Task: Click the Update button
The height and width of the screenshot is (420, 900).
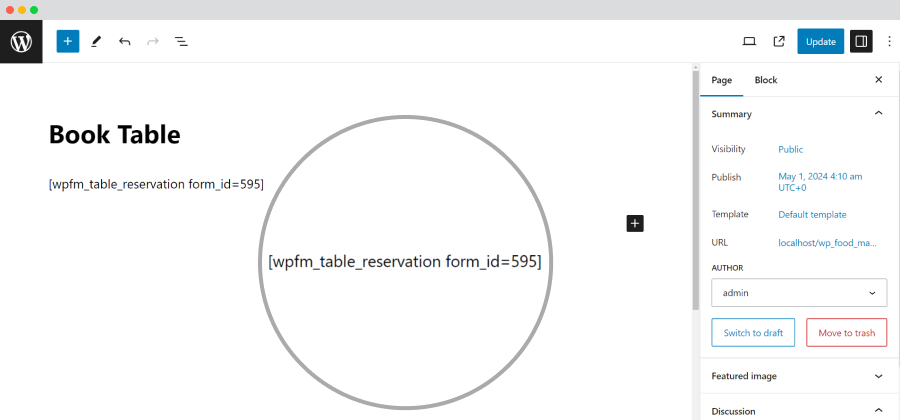Action: [820, 41]
